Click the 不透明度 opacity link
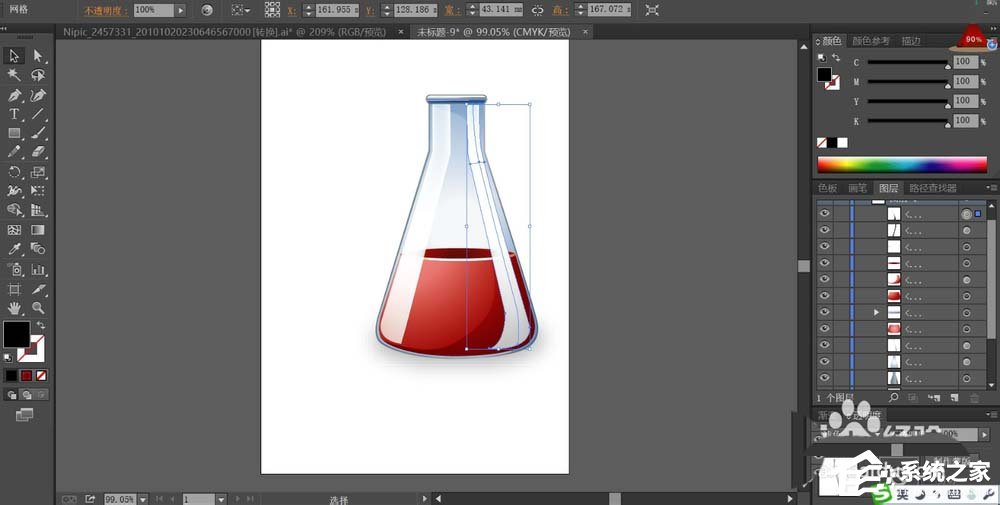1000x505 pixels. 106,11
